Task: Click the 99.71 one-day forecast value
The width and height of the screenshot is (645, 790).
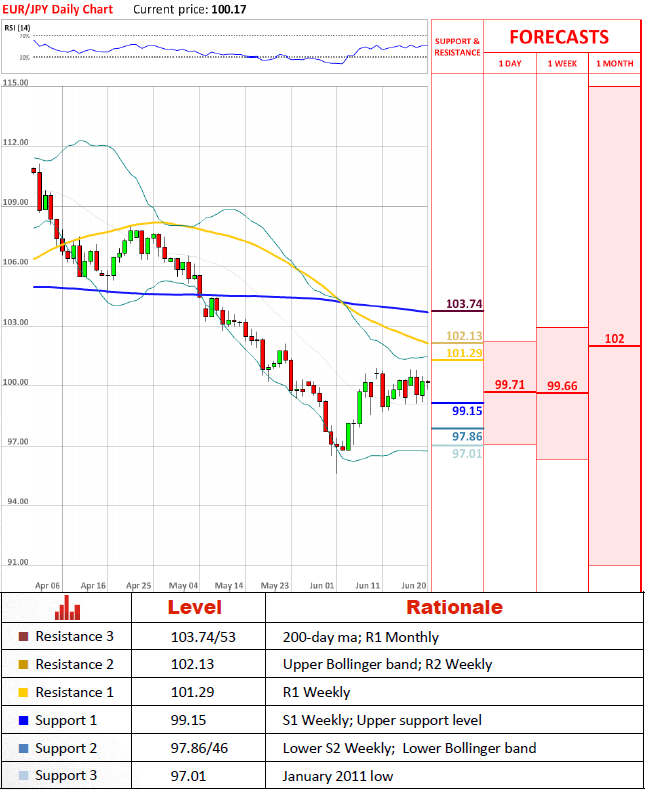Action: [x=509, y=385]
